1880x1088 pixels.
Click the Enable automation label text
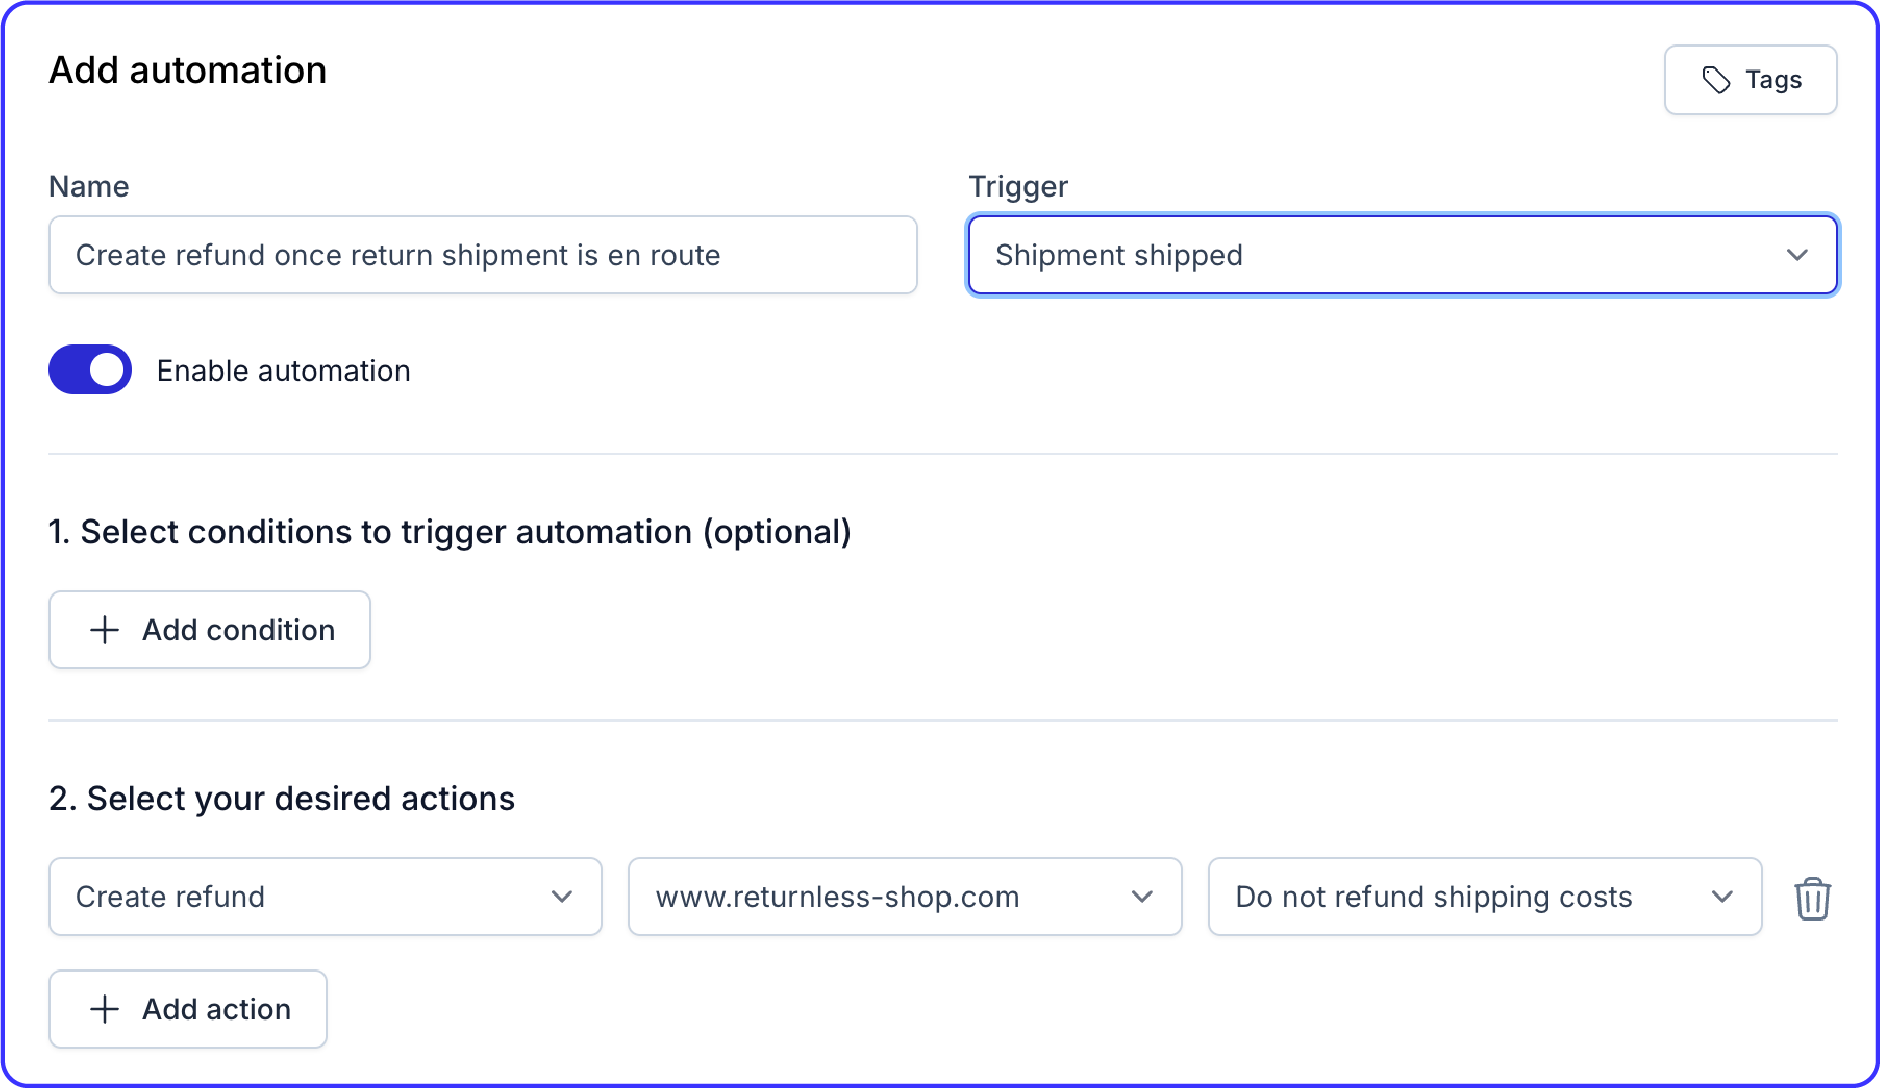284,371
